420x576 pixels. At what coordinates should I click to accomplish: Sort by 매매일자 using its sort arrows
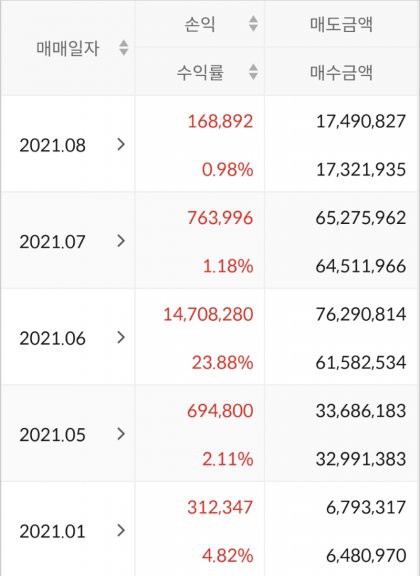coord(124,48)
